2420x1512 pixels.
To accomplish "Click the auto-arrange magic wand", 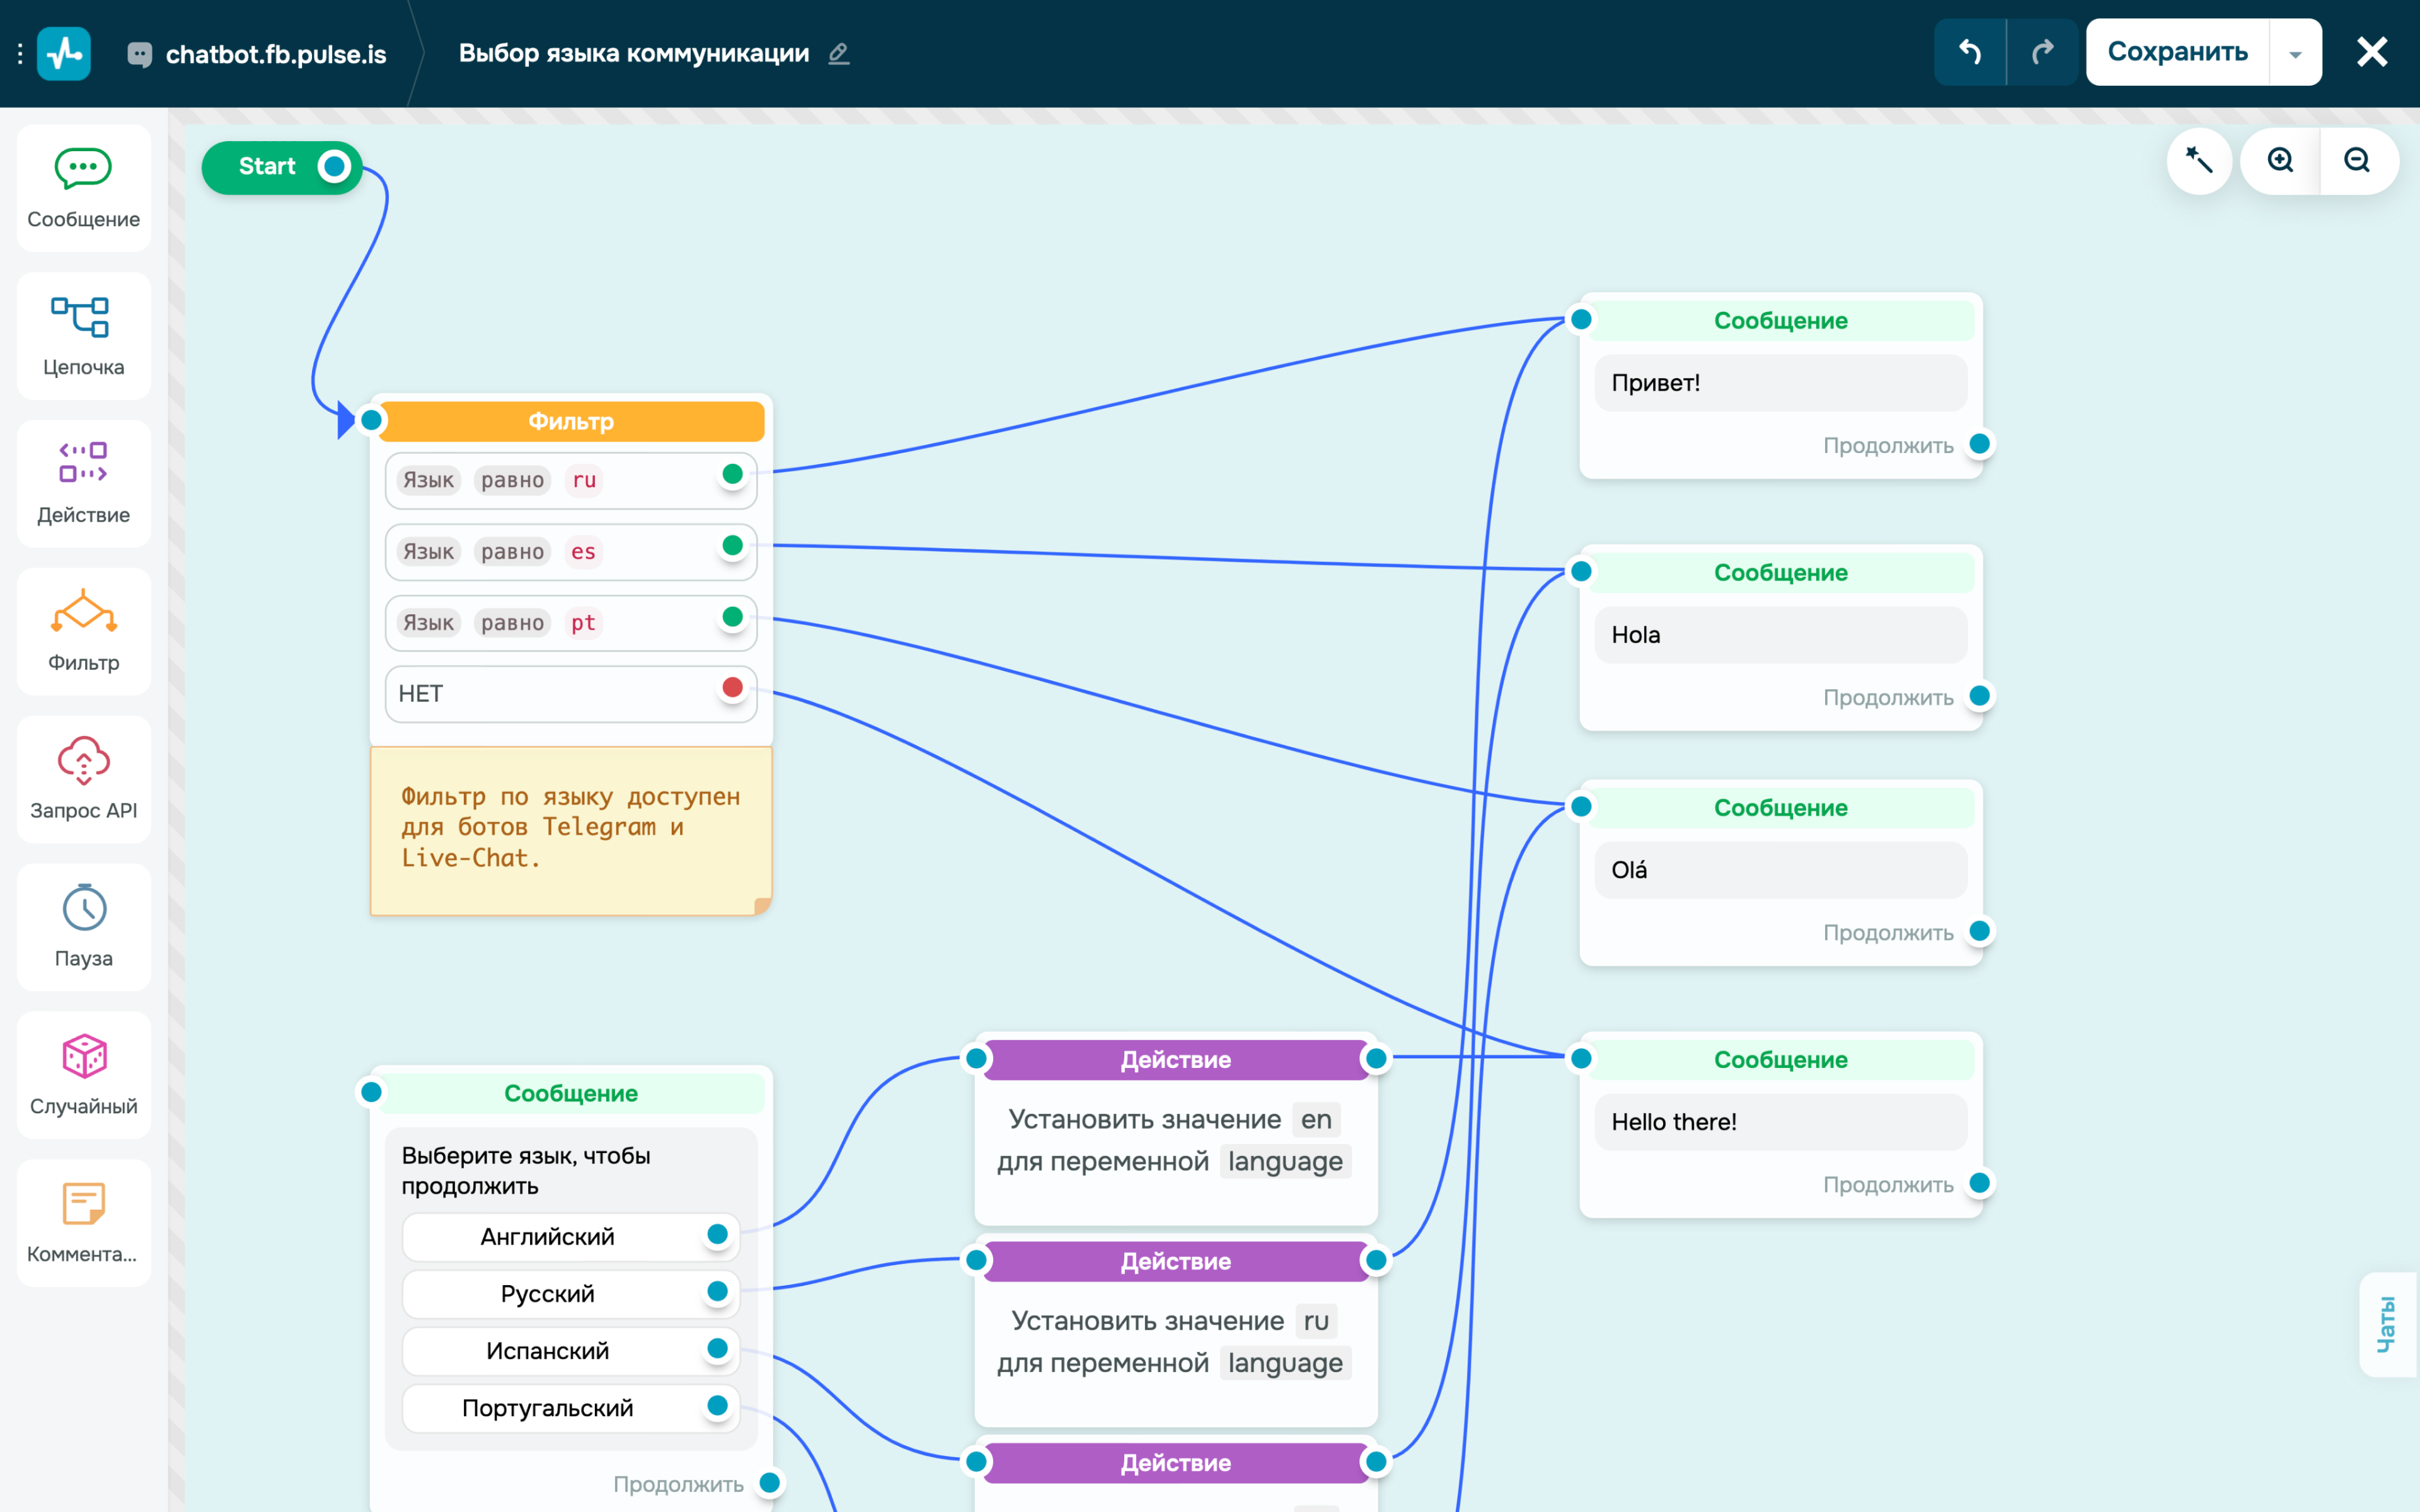I will pos(2199,161).
